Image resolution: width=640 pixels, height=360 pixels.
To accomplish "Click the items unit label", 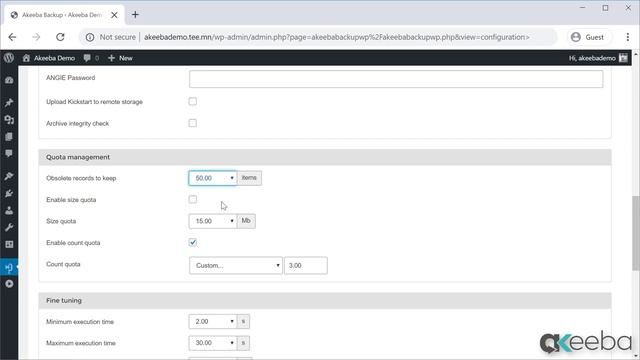I will [x=249, y=178].
